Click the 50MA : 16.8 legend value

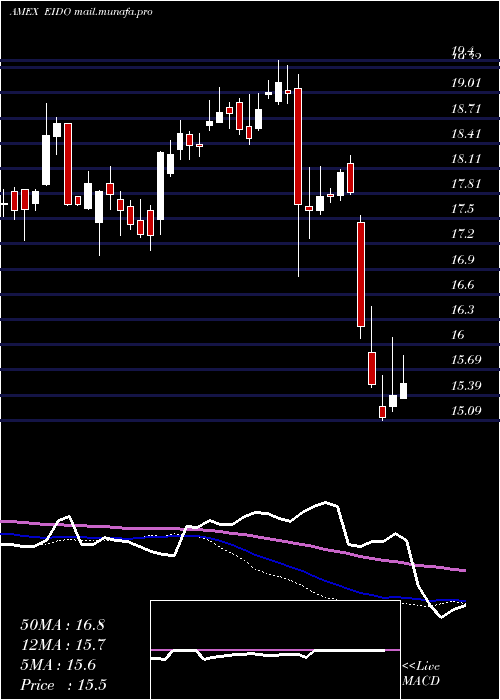click(62, 625)
